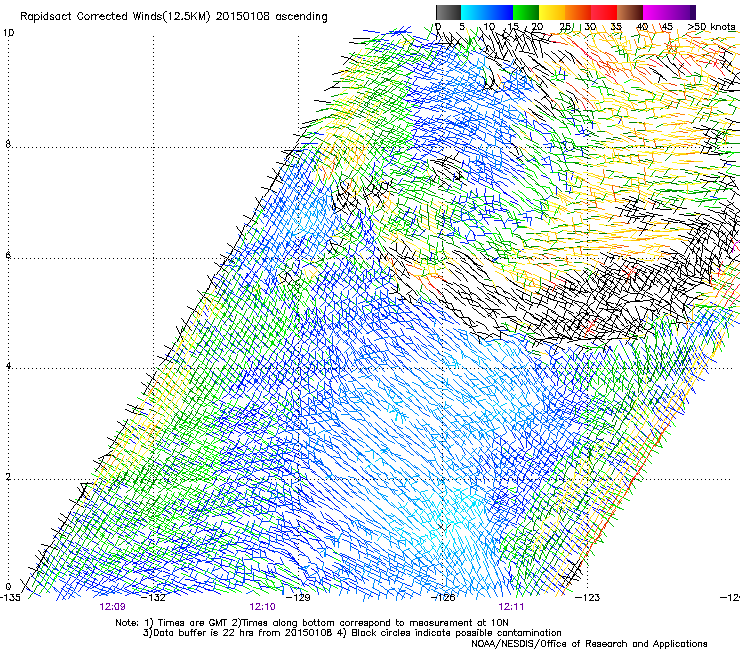Pick the brown 35–40 knots color segment
The width and height of the screenshot is (740, 650).
(630, 12)
